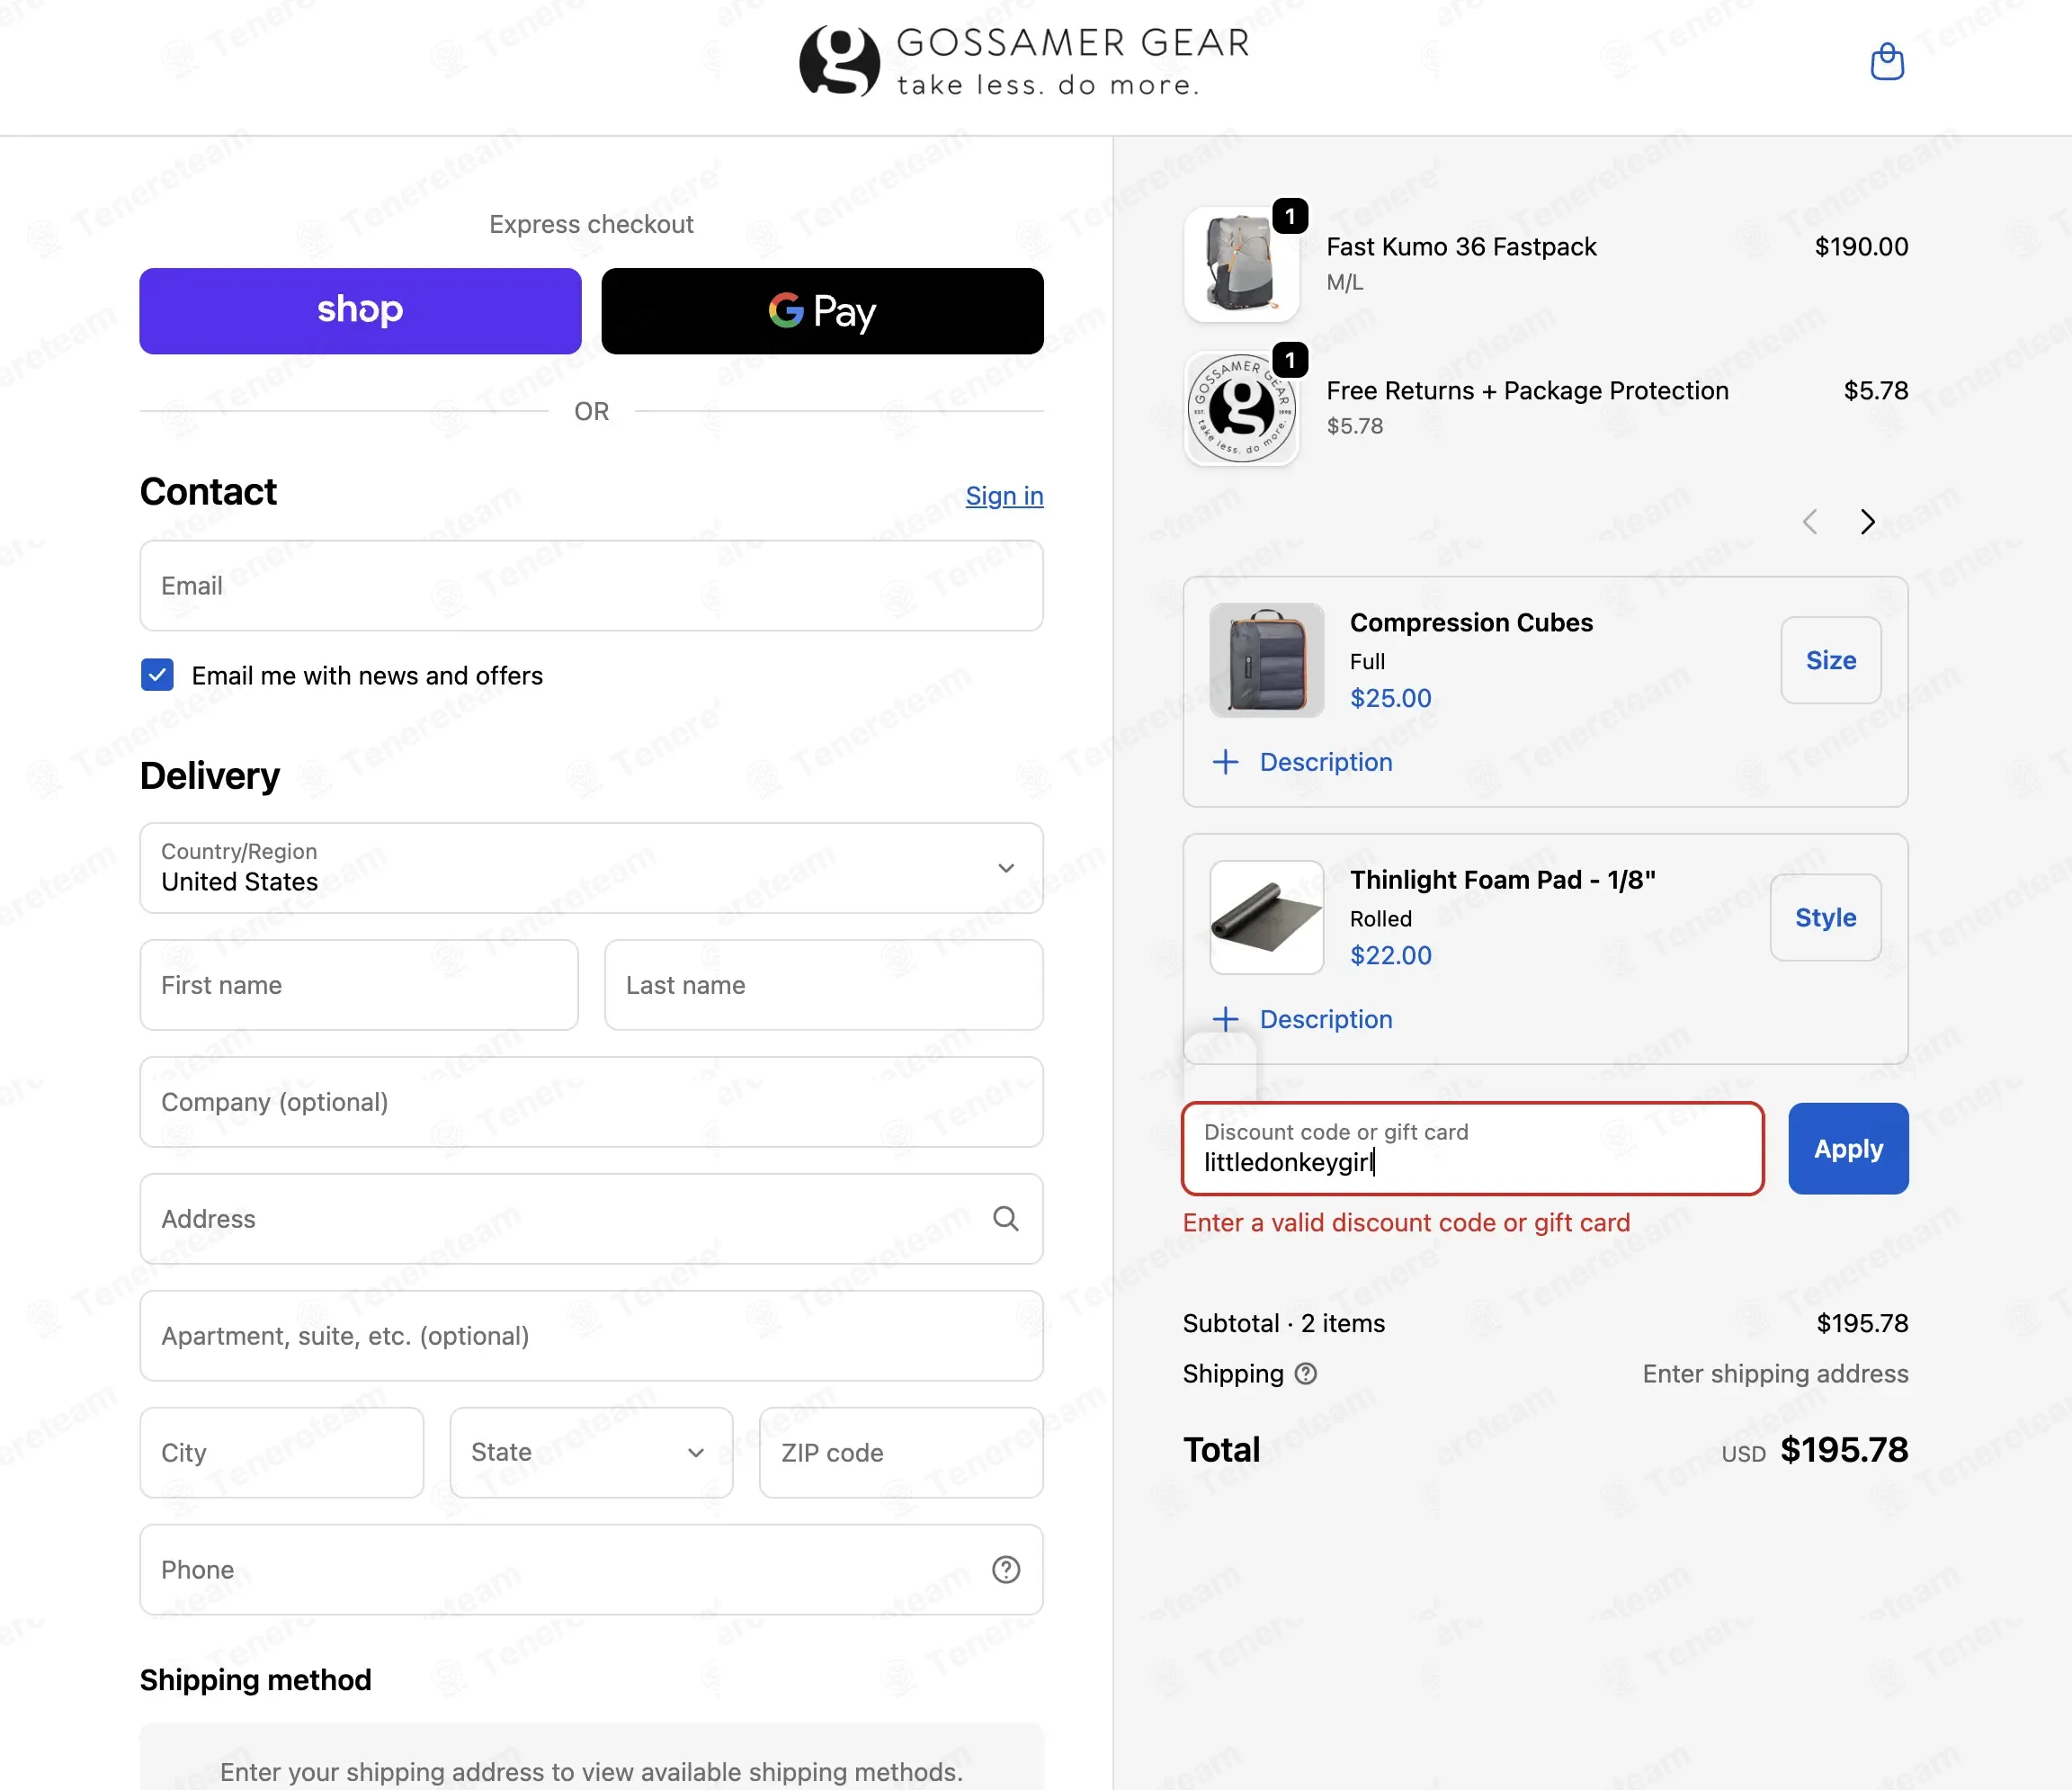Focus the Address field

coord(591,1218)
